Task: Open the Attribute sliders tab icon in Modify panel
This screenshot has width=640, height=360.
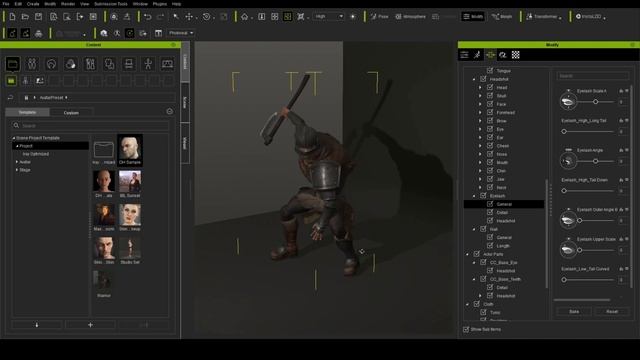Action: coord(464,55)
